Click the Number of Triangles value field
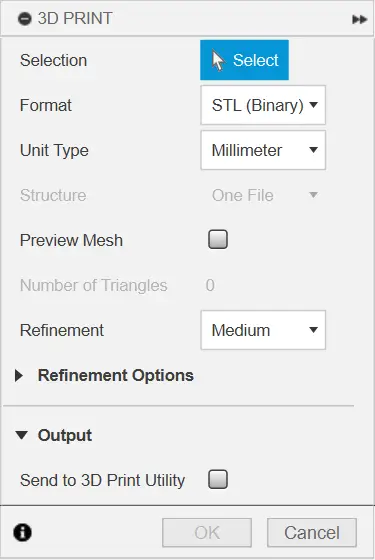 pyautogui.click(x=210, y=285)
